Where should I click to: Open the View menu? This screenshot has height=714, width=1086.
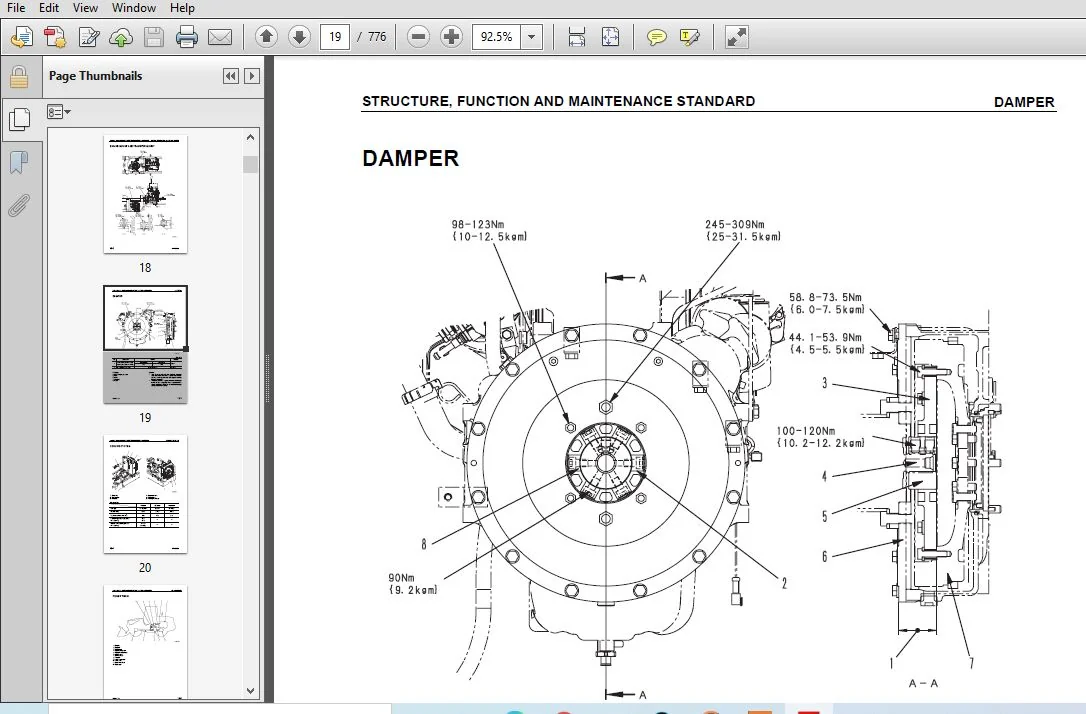point(85,8)
